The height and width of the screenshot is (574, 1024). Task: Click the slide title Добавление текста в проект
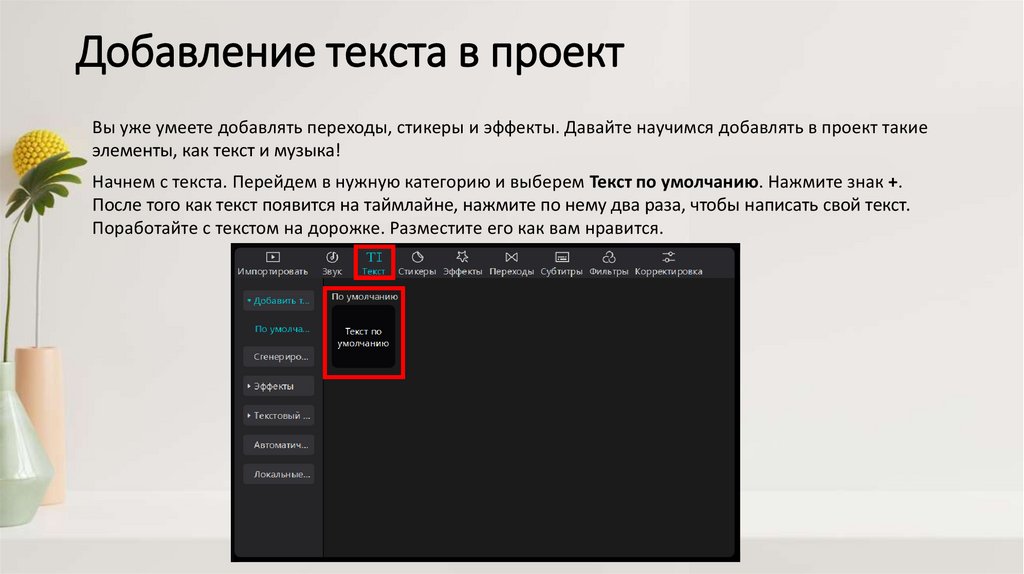tap(350, 54)
